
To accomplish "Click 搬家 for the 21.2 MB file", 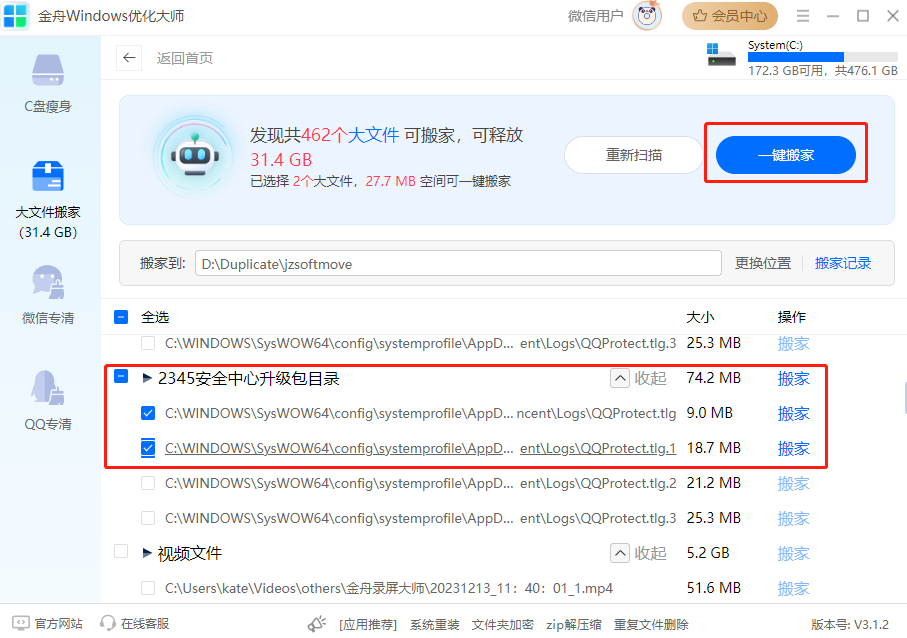I will coord(793,484).
